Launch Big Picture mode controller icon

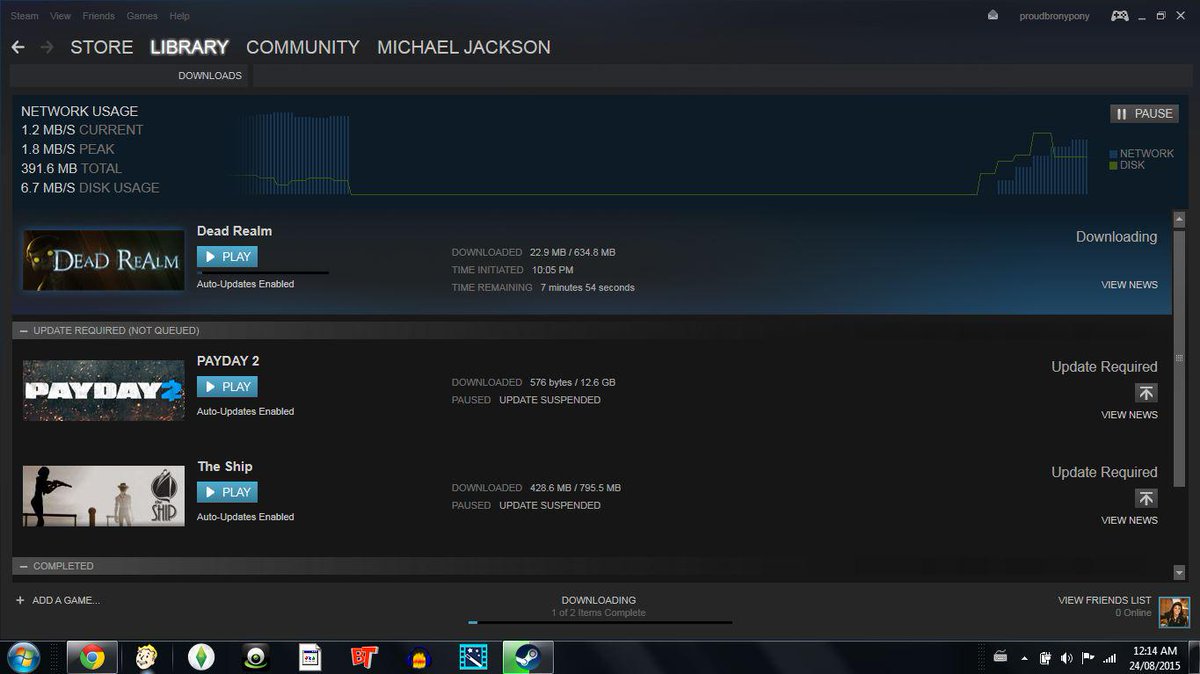click(x=1121, y=16)
